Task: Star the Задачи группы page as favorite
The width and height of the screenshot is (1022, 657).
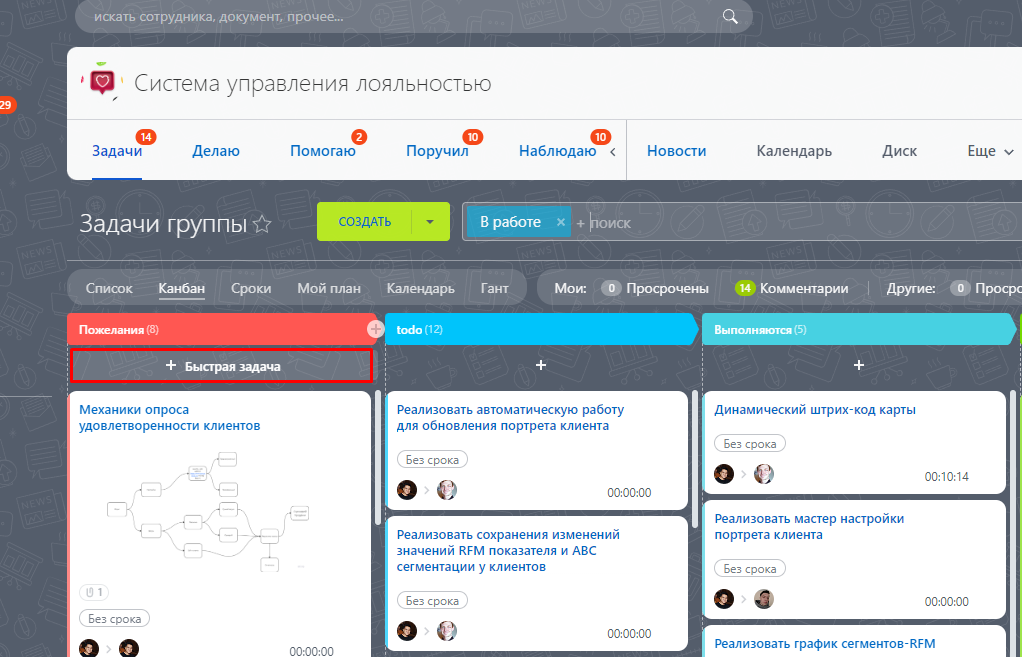Action: pyautogui.click(x=262, y=224)
